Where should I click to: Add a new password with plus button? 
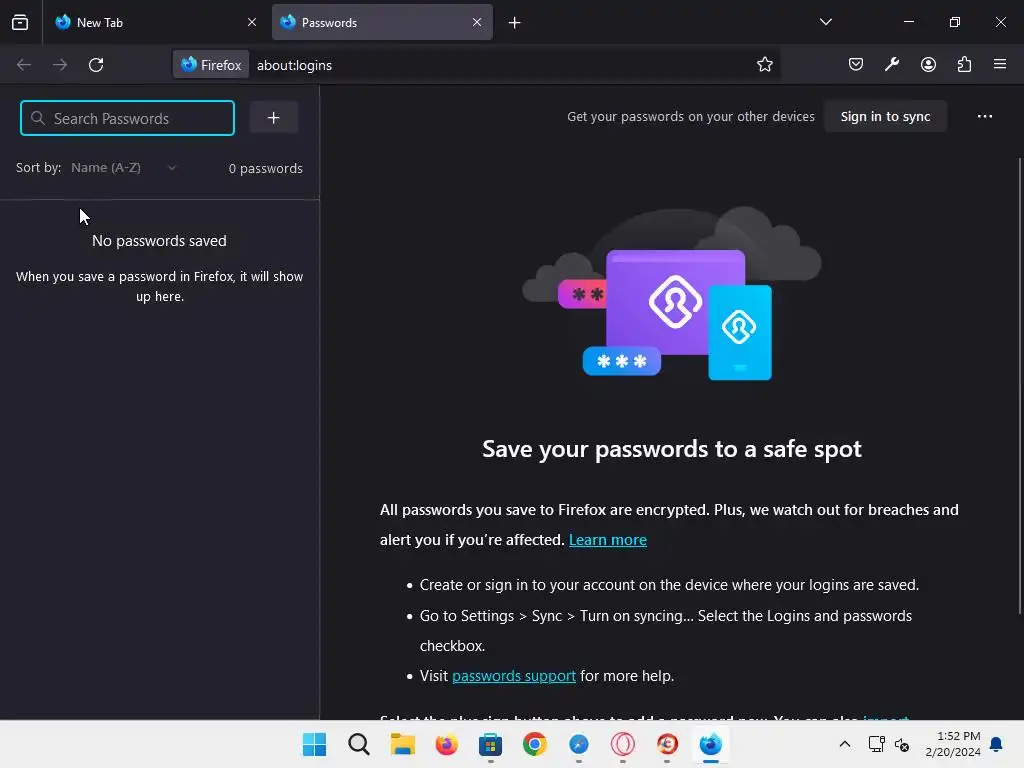274,118
